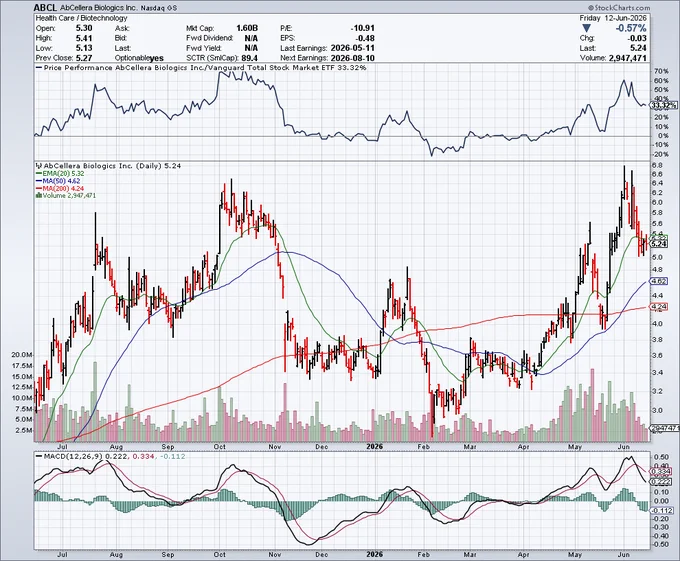Viewport: 680px width, 561px height.
Task: Click the AbCellera Biologics Inc. company name
Action: 99,8
